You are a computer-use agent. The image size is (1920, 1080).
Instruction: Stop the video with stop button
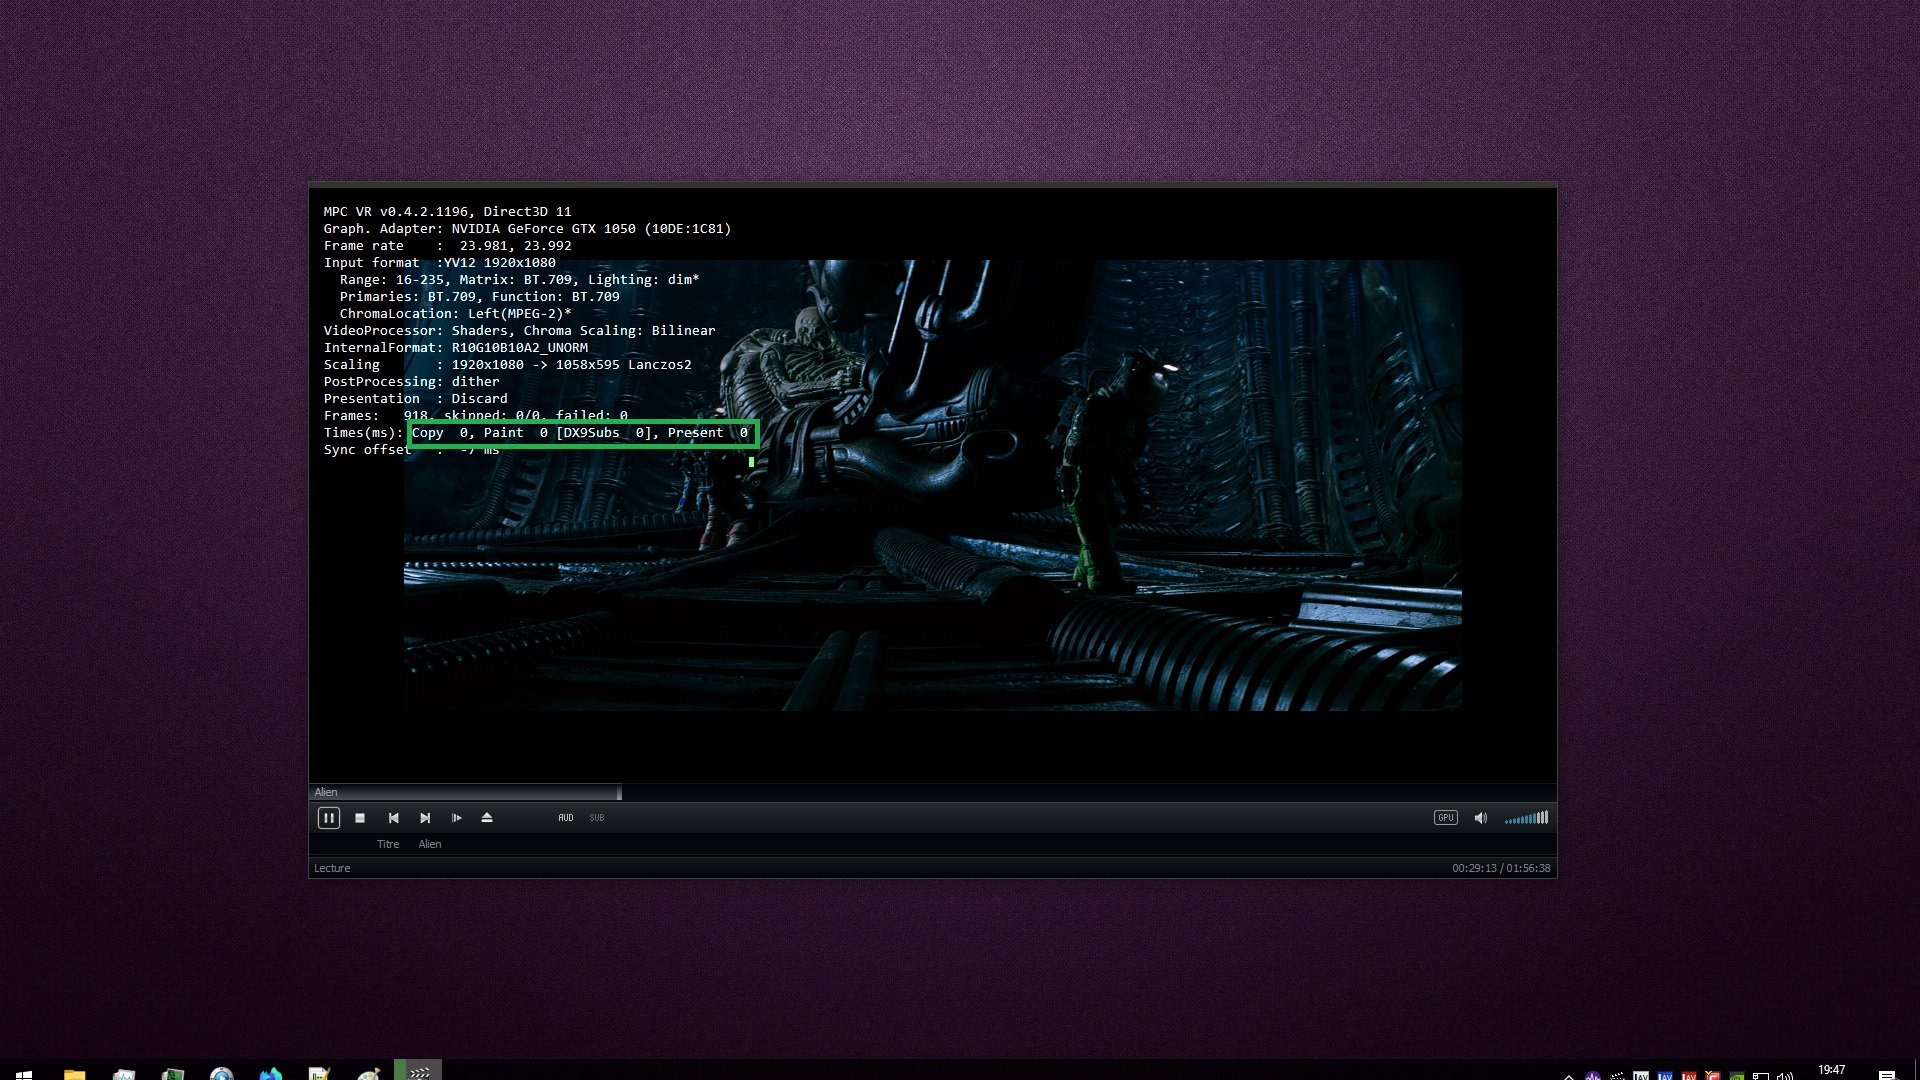[x=360, y=818]
